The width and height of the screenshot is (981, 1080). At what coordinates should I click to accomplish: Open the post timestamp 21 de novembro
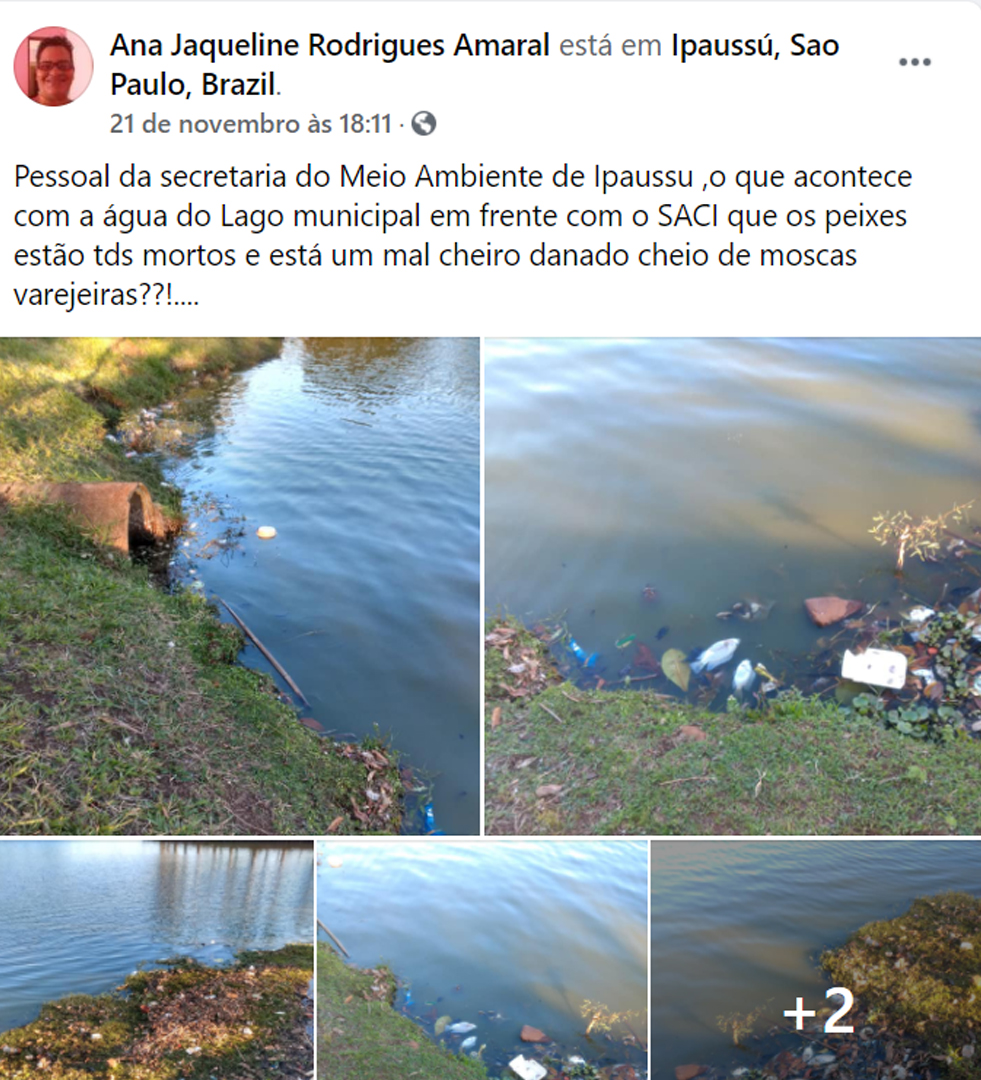click(x=251, y=124)
